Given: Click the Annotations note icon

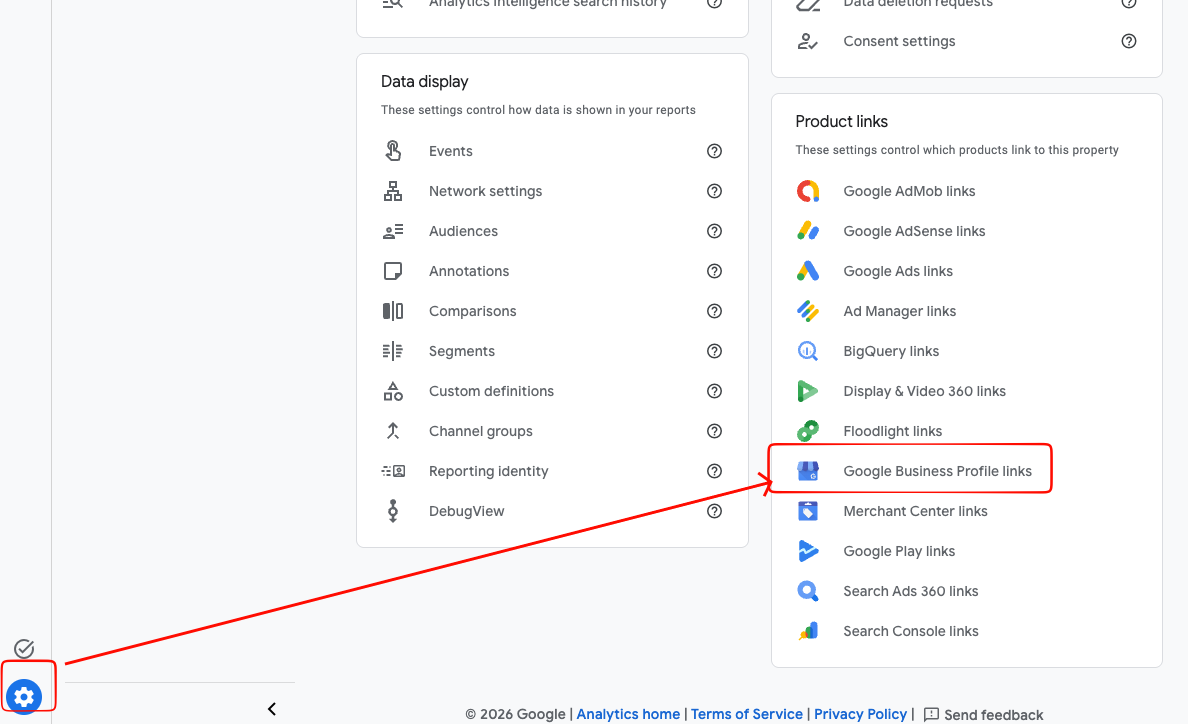Looking at the screenshot, I should click(392, 271).
